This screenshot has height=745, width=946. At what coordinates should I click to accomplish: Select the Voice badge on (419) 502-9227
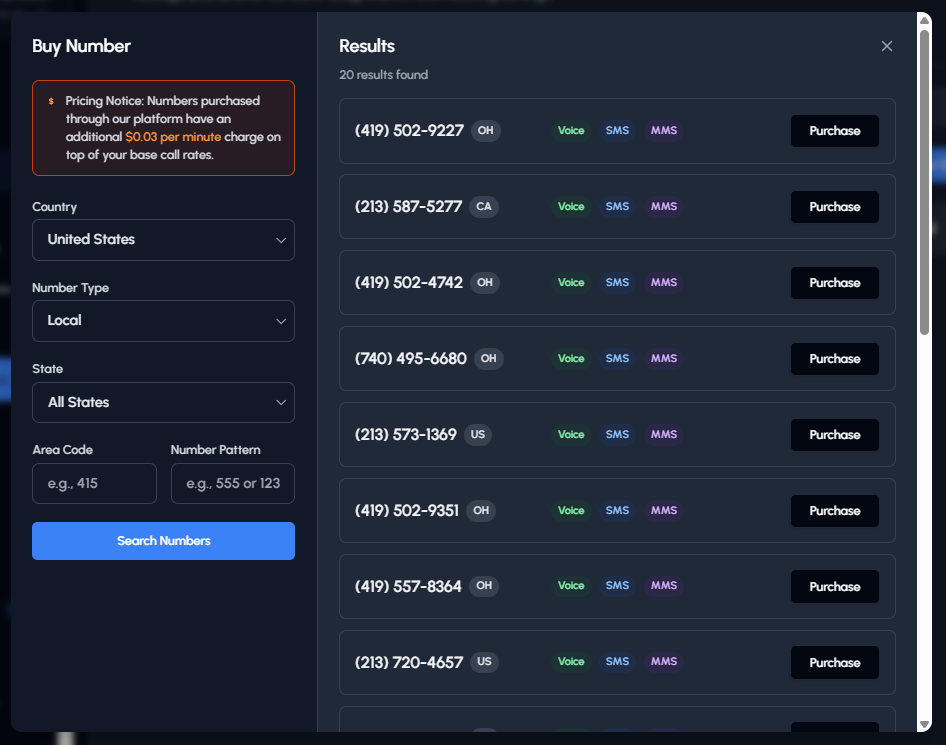tap(571, 130)
